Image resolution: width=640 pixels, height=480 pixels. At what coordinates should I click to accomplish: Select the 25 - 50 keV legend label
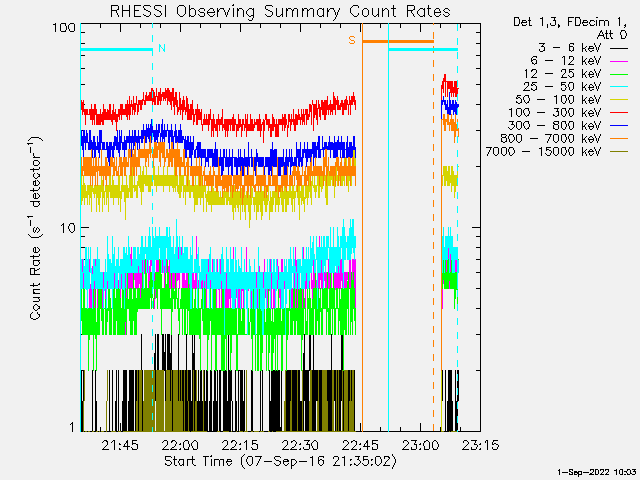[x=562, y=87]
